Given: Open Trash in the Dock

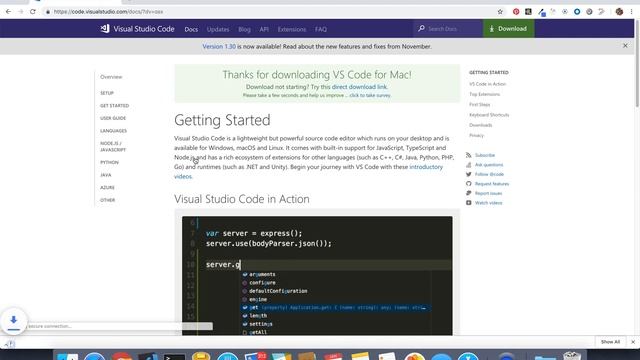Looking at the screenshot, I should (572, 356).
